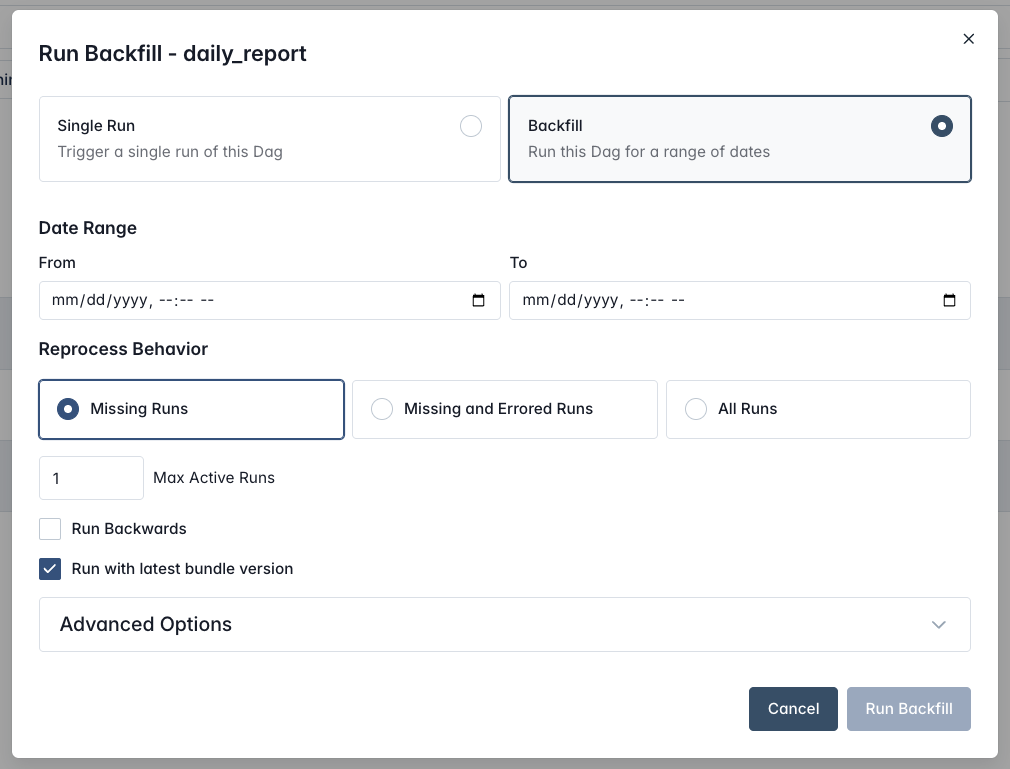Choose All Runs reprocess behavior
Image resolution: width=1010 pixels, height=769 pixels.
[818, 410]
